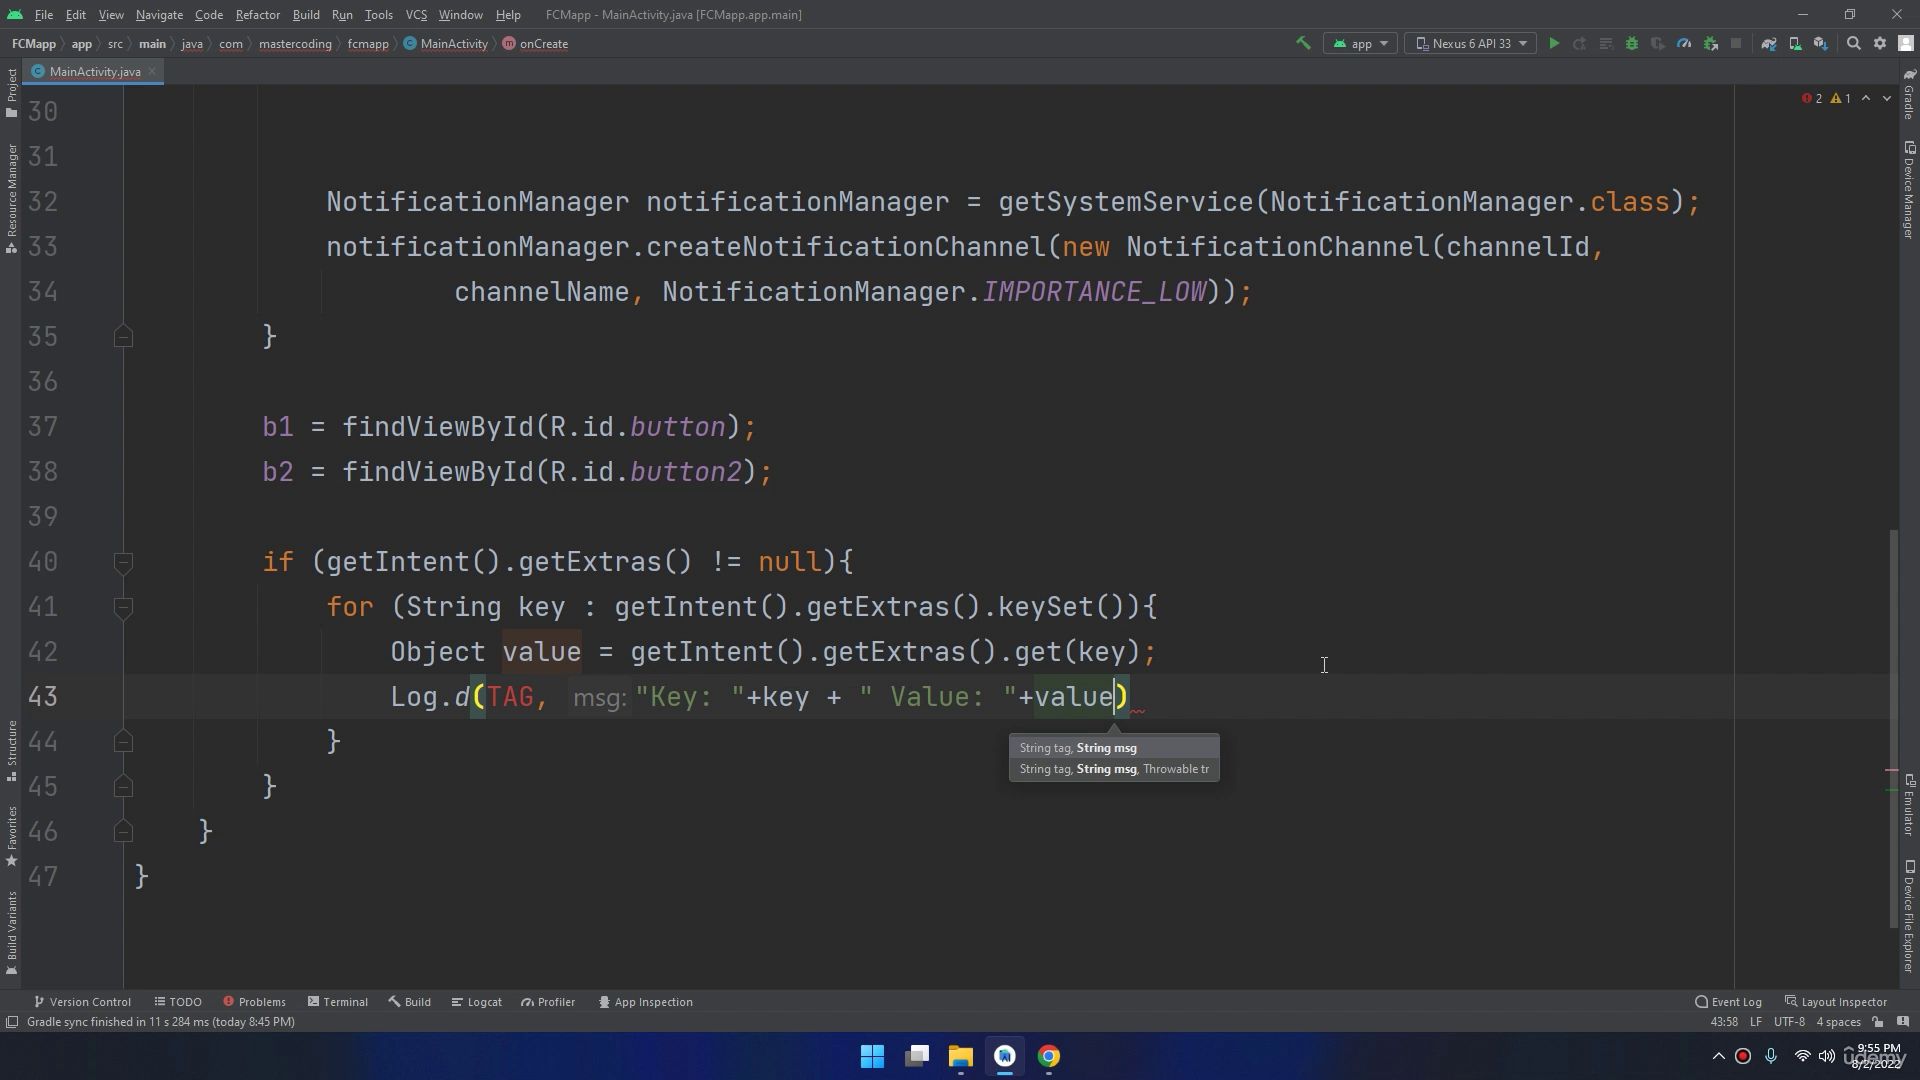Open the UTF-8 encoding selector
Image resolution: width=1920 pixels, height=1080 pixels.
1789,1022
